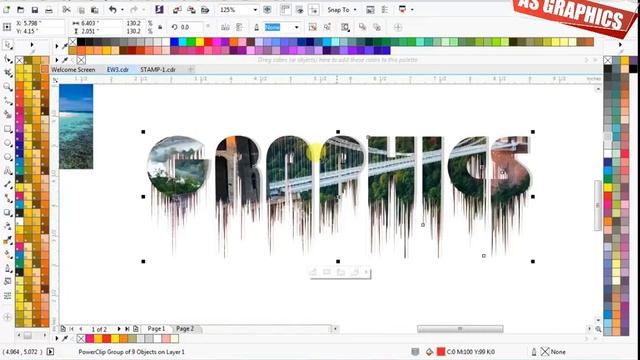Select the Zoom tool

[x=7, y=87]
